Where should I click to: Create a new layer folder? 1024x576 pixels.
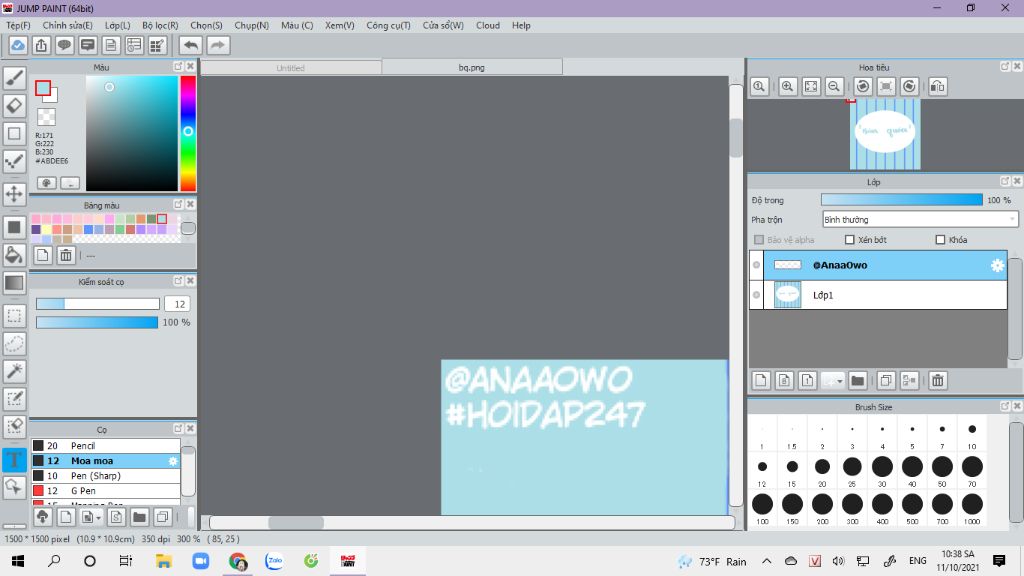coord(857,380)
